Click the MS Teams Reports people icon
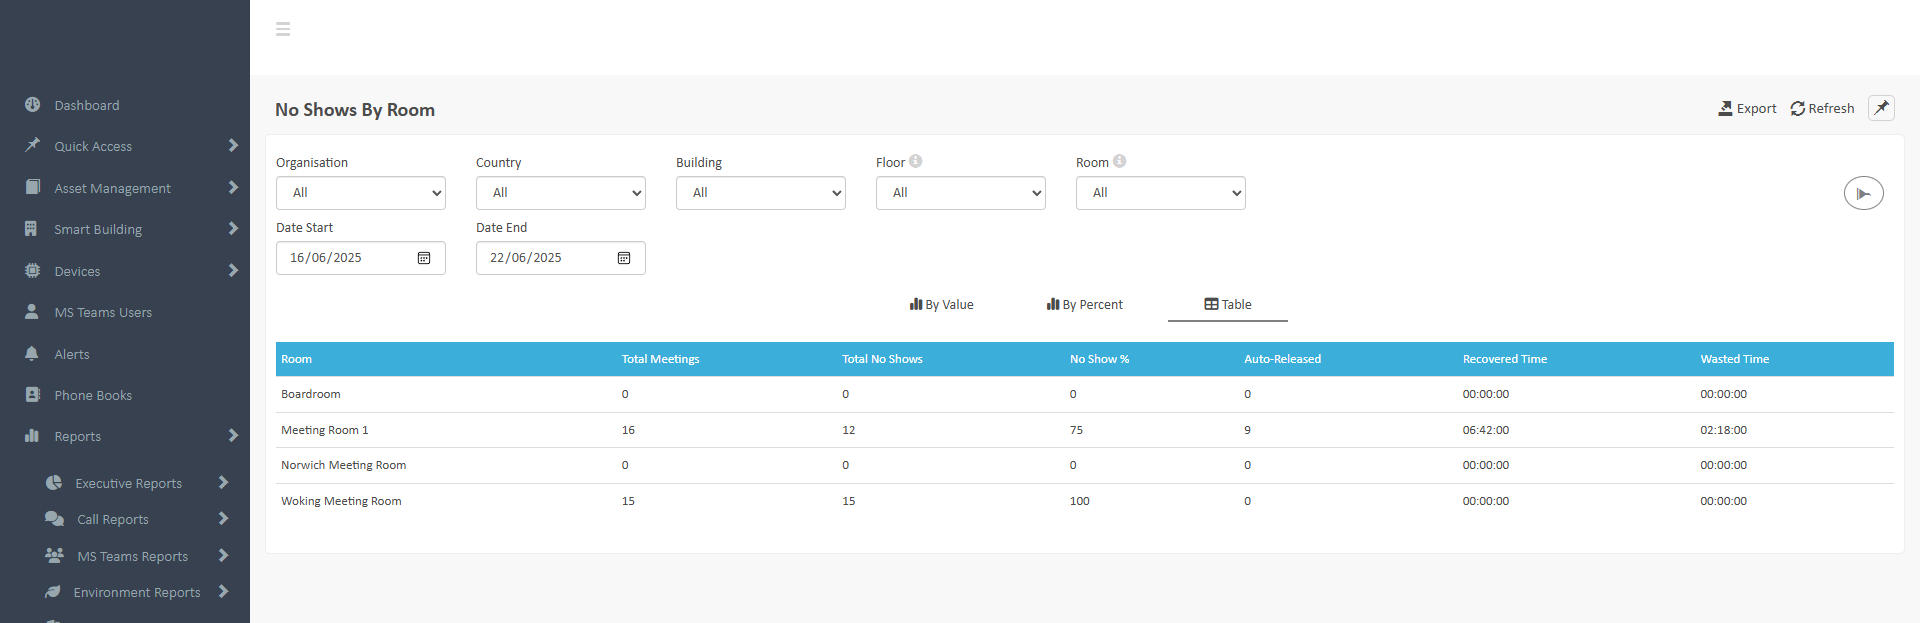1920x623 pixels. 55,556
